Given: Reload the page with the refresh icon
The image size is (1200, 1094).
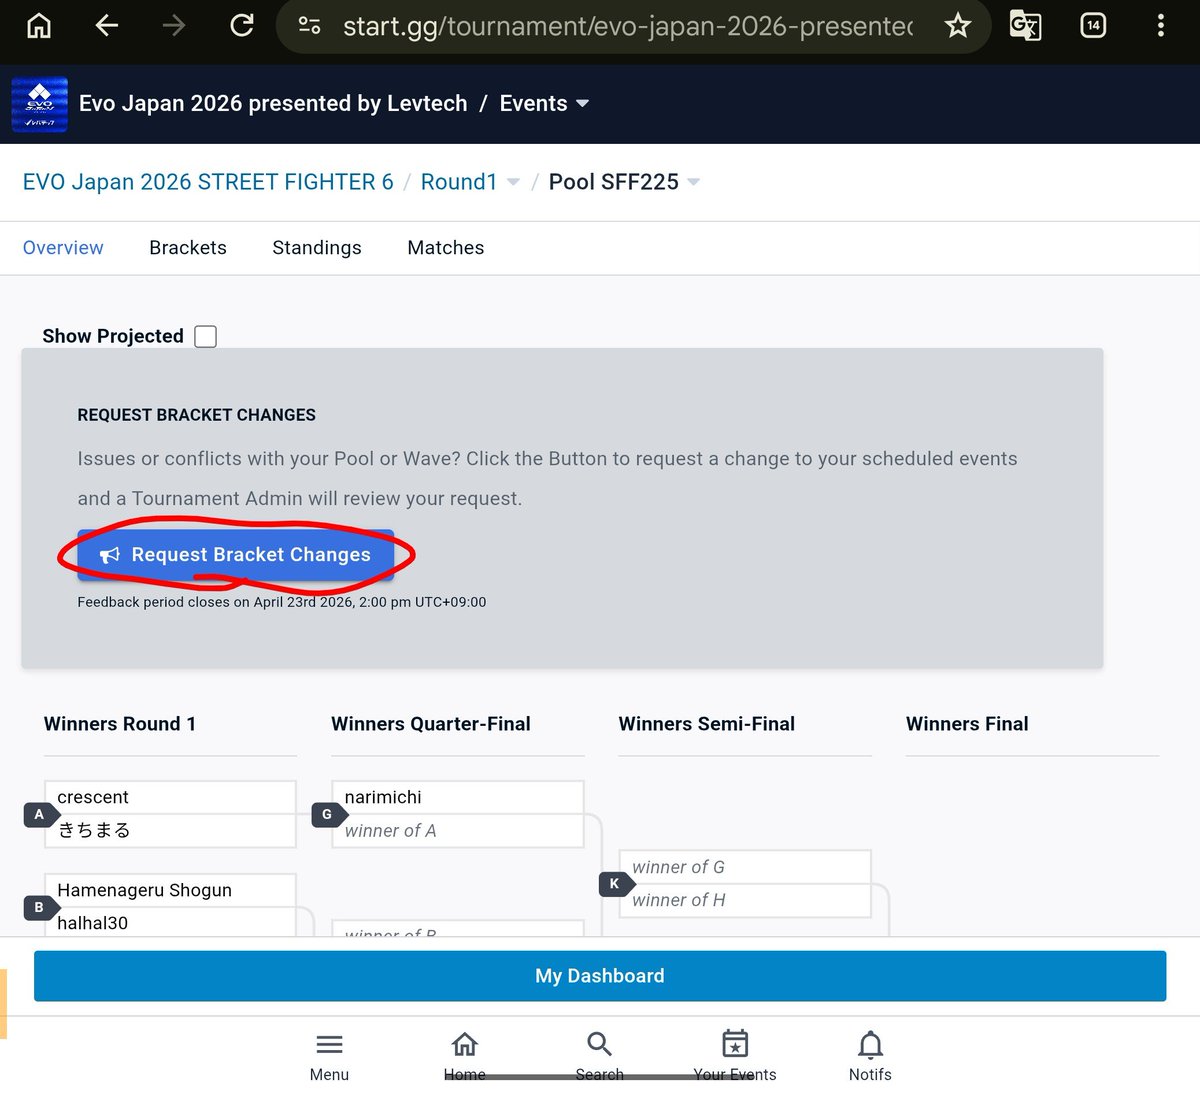Looking at the screenshot, I should coord(242,25).
